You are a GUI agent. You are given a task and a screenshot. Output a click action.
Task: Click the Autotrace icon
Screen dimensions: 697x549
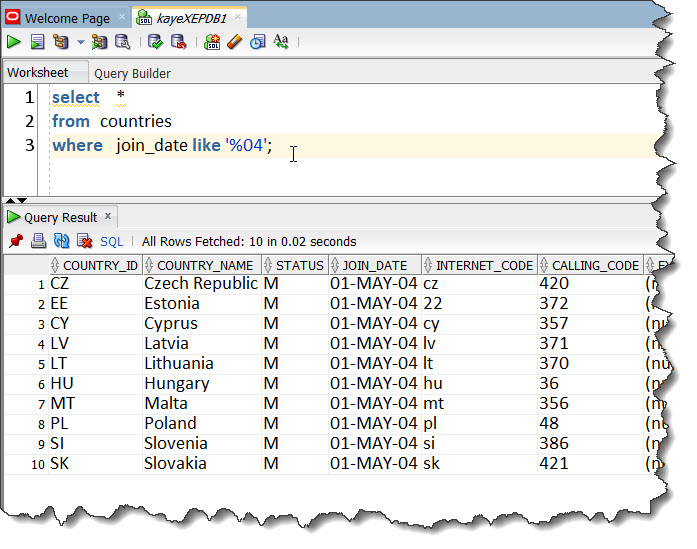pyautogui.click(x=99, y=42)
